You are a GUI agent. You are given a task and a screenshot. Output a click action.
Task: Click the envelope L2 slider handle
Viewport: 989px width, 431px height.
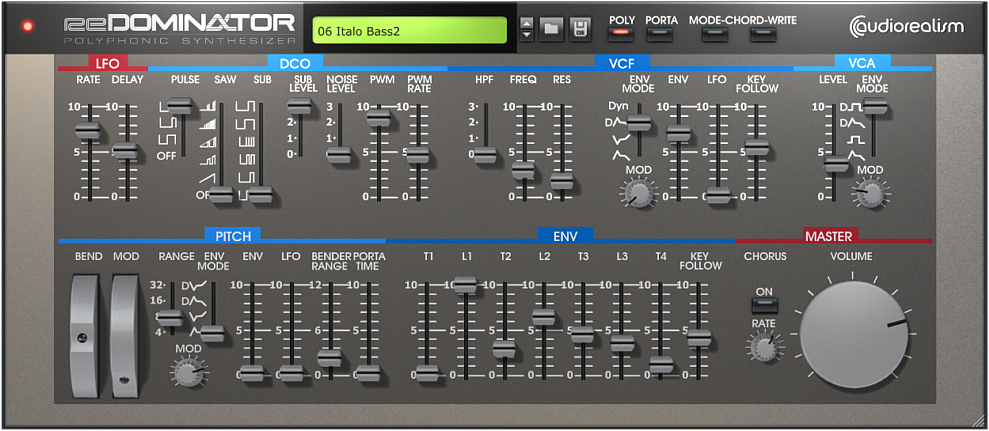544,317
